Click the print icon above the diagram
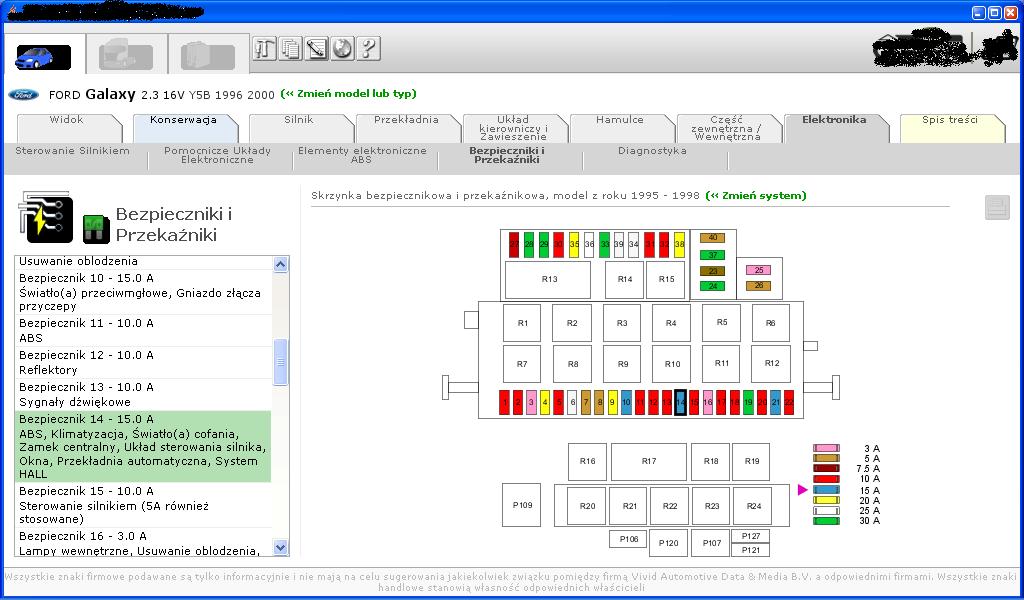The height and width of the screenshot is (600, 1024). [997, 207]
